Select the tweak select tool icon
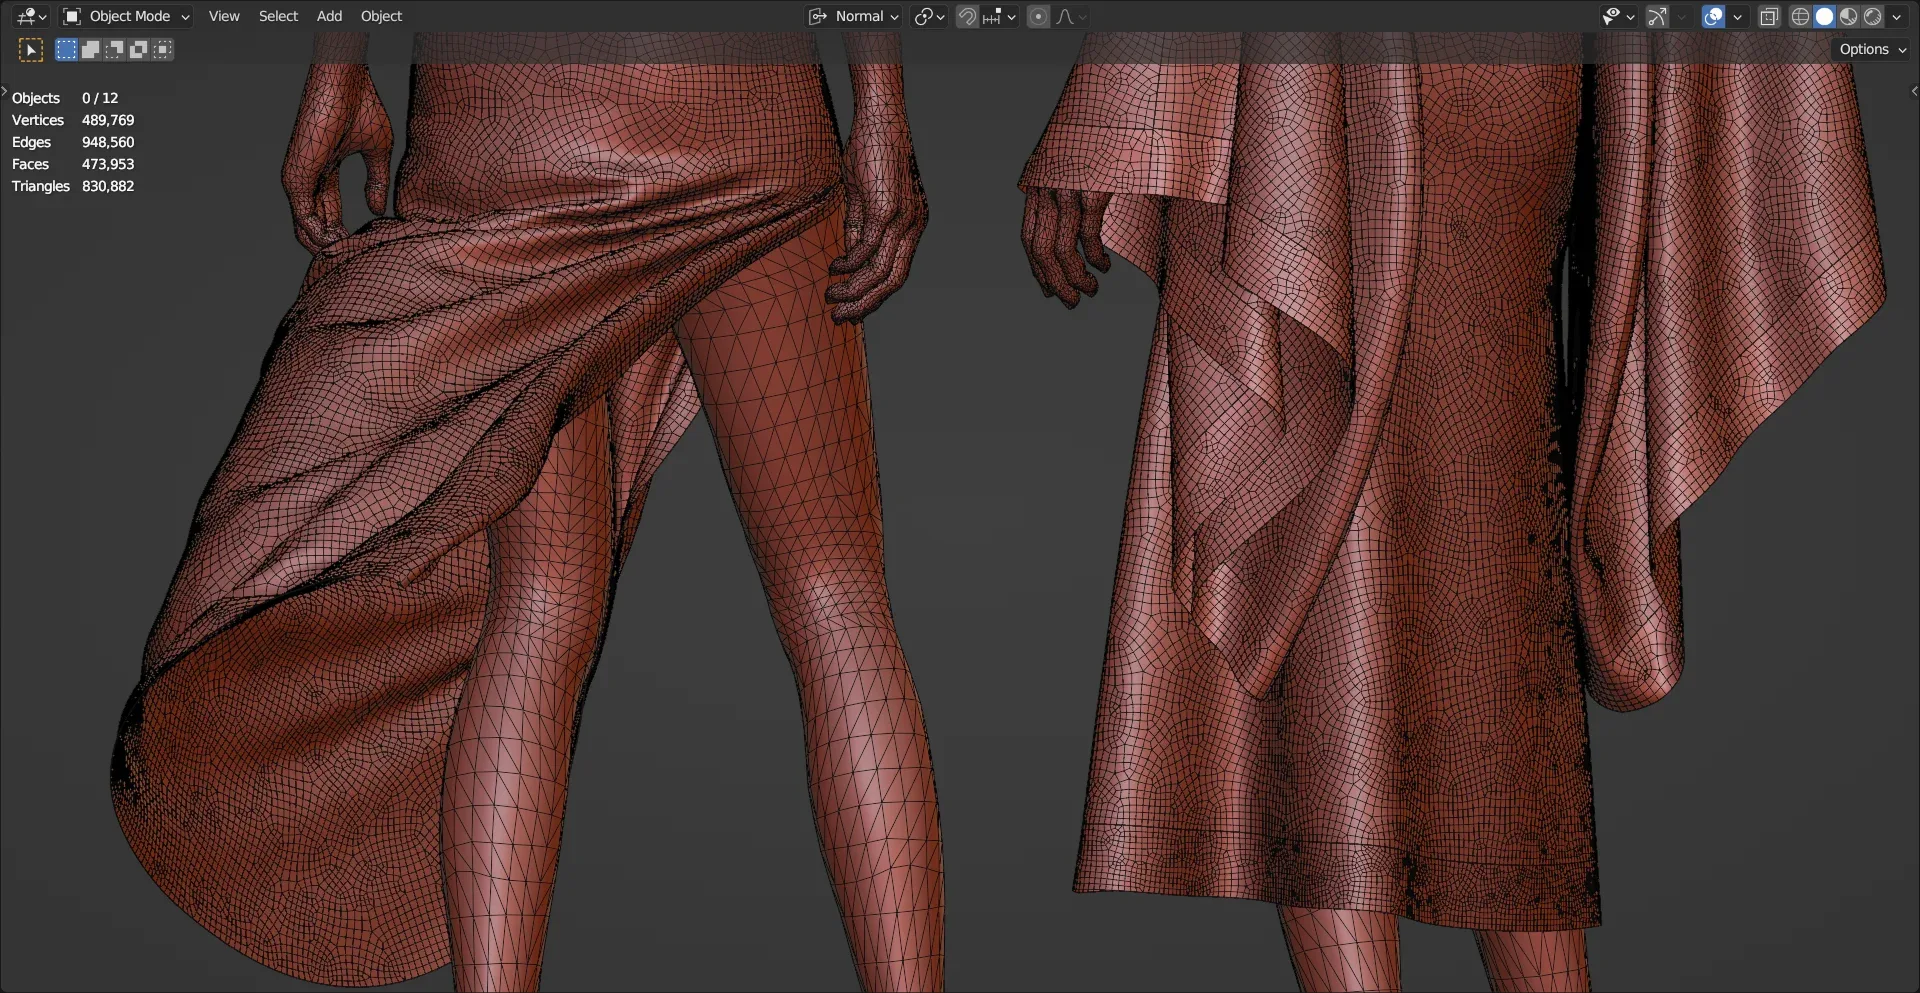Viewport: 1920px width, 993px height. coord(31,49)
